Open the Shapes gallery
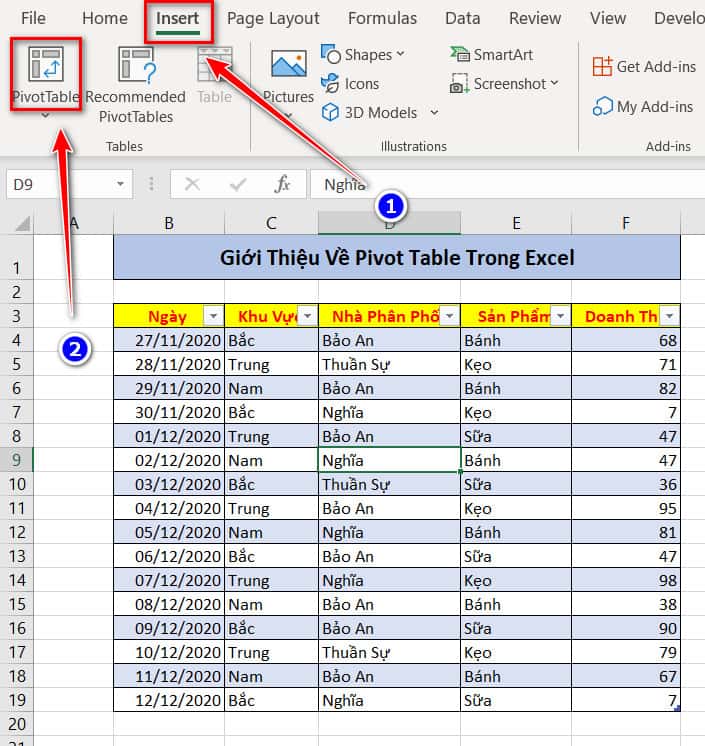 363,55
